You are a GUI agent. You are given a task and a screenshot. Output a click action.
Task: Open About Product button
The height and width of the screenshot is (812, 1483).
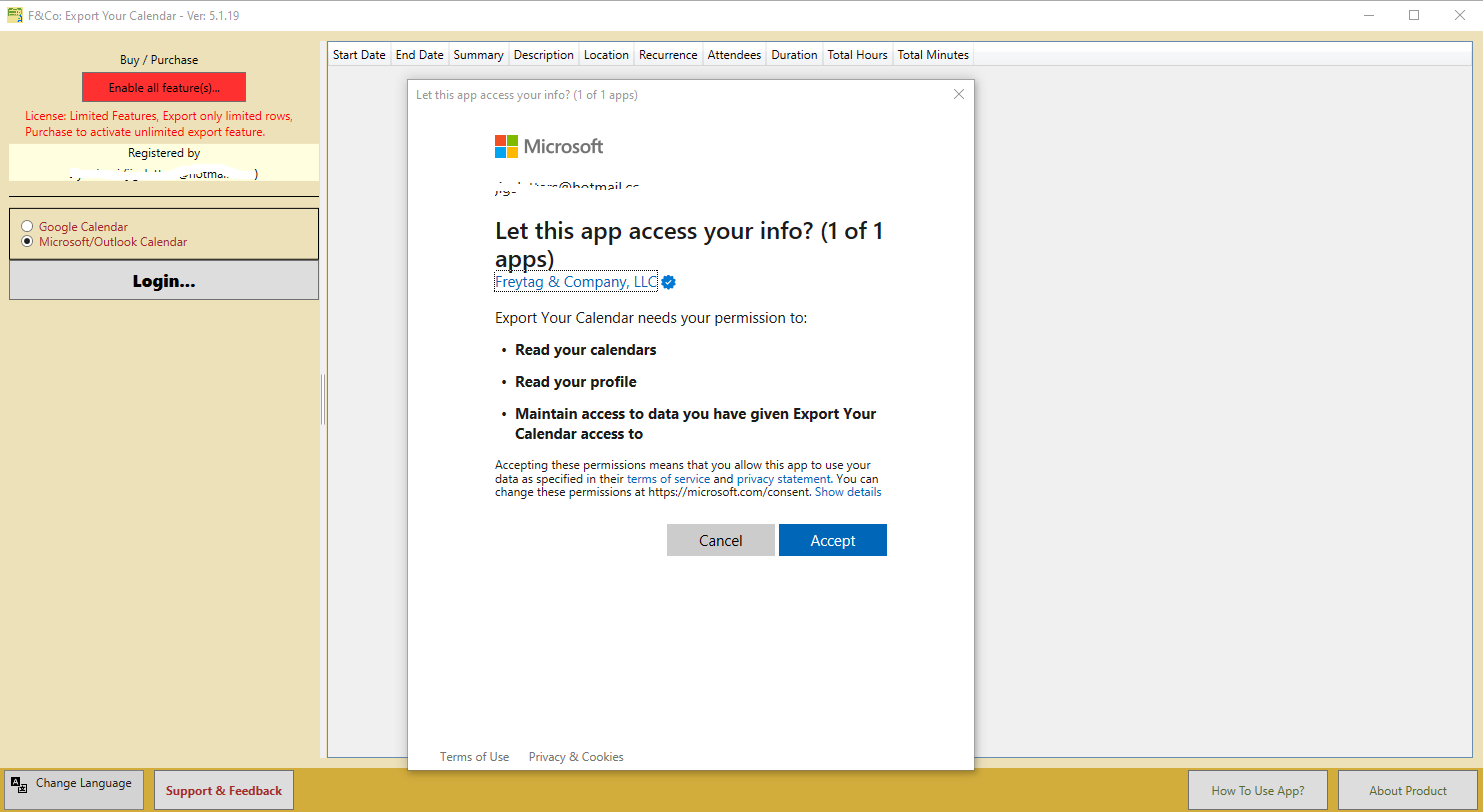(x=1408, y=790)
